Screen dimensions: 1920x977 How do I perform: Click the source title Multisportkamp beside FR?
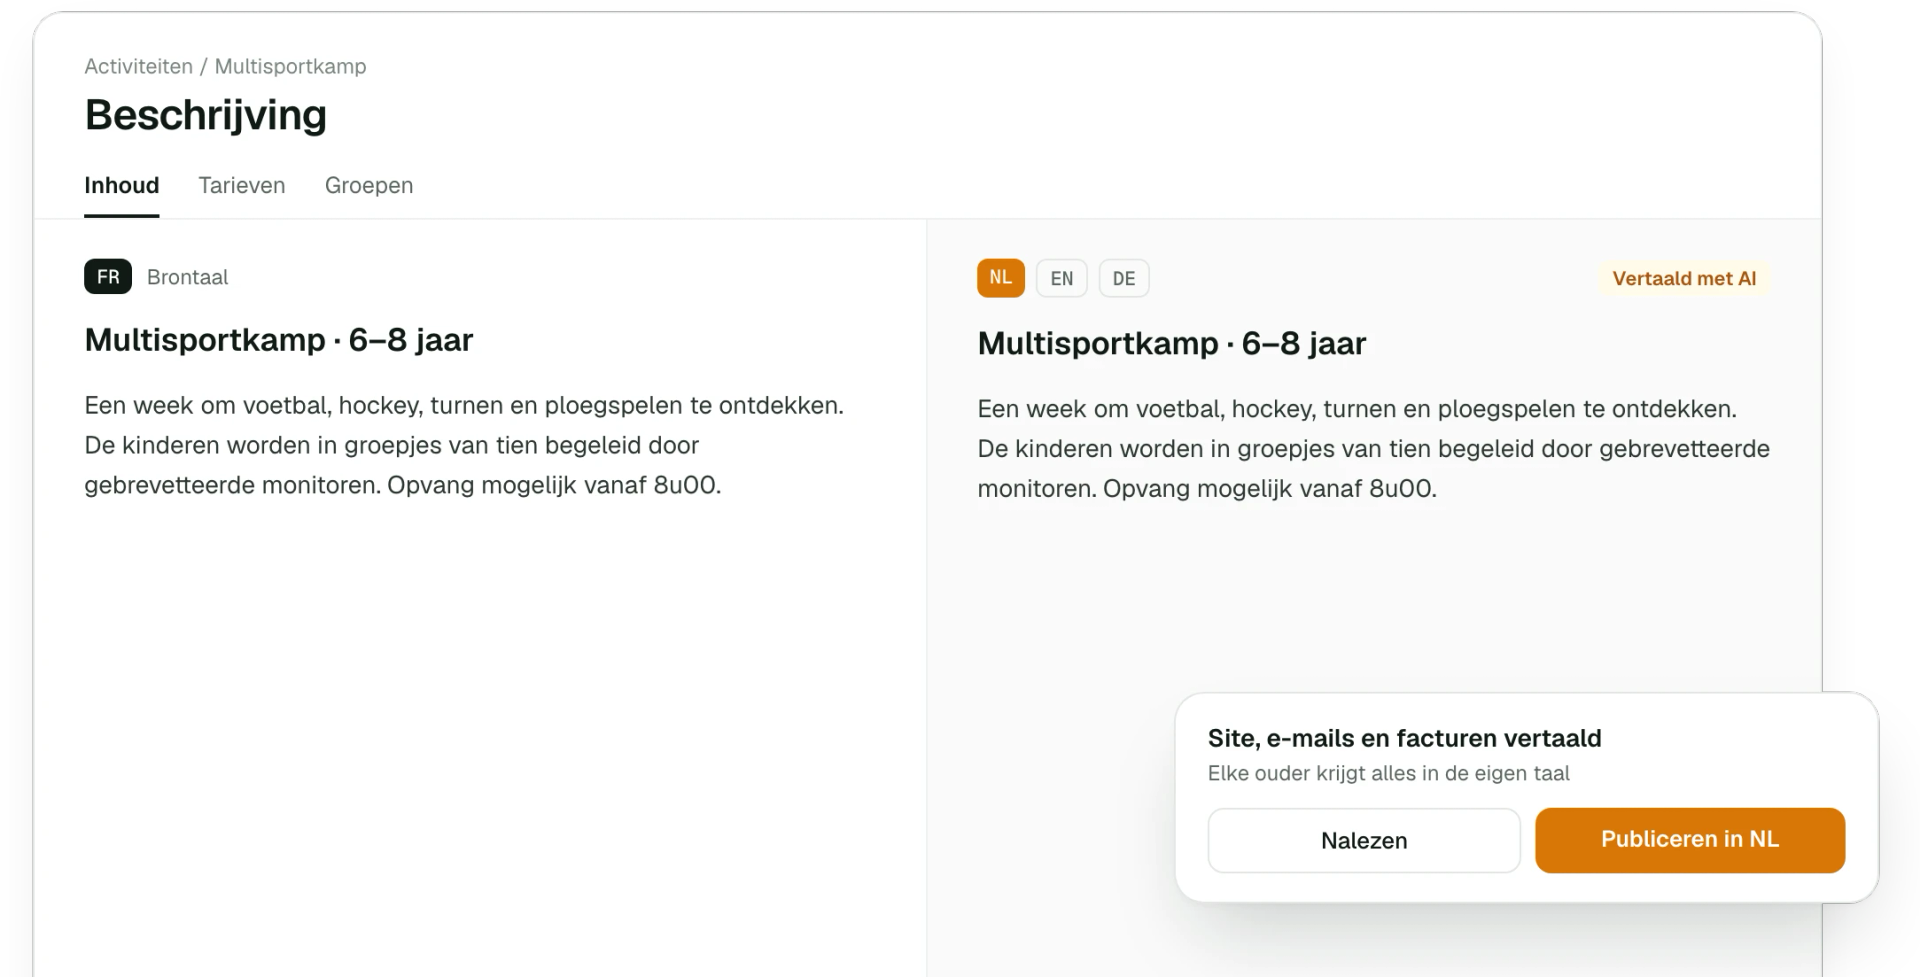279,340
